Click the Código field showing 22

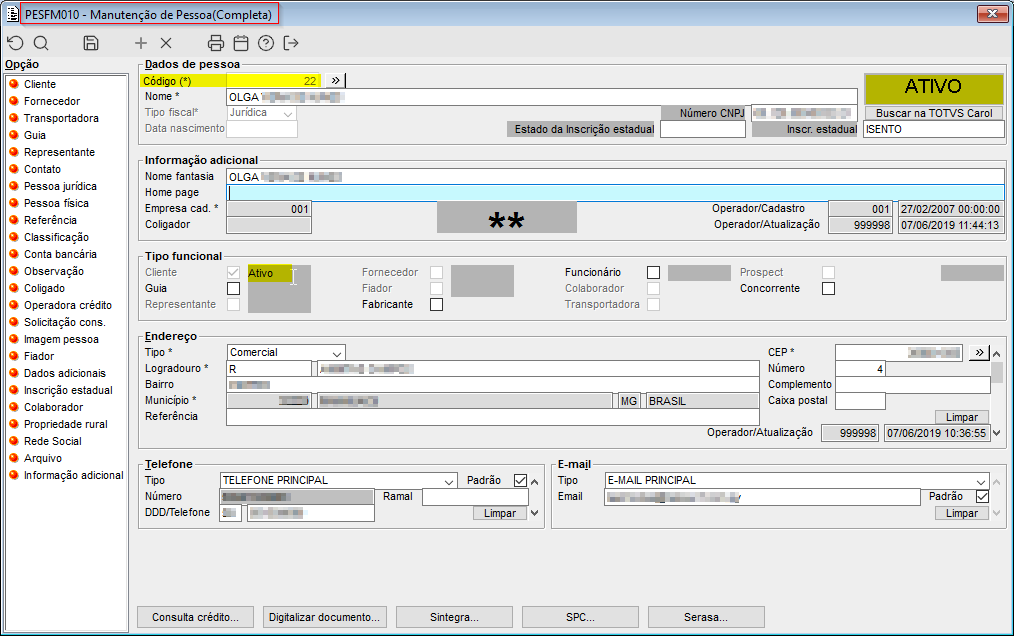[273, 81]
